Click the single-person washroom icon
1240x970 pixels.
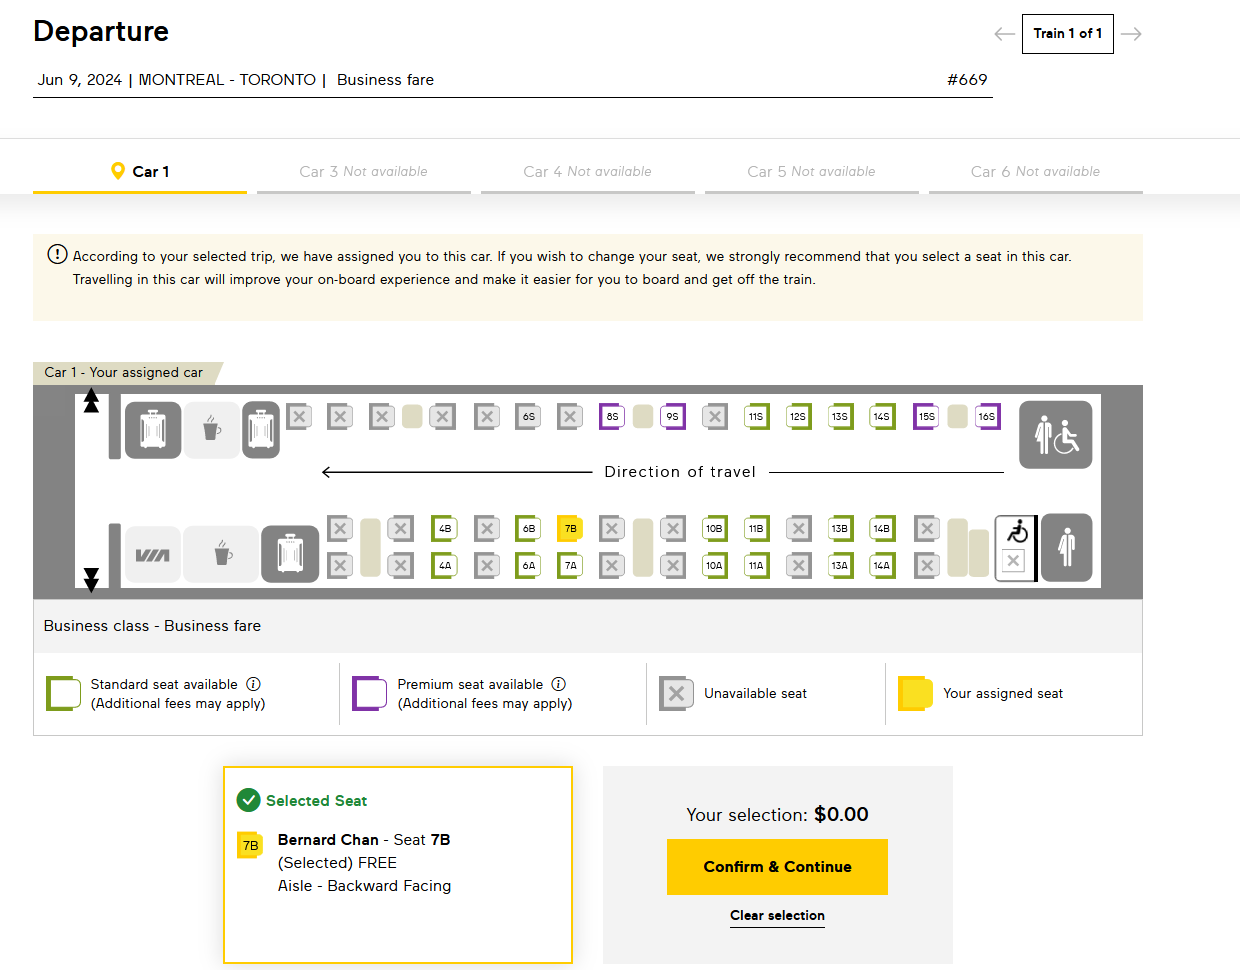1066,547
